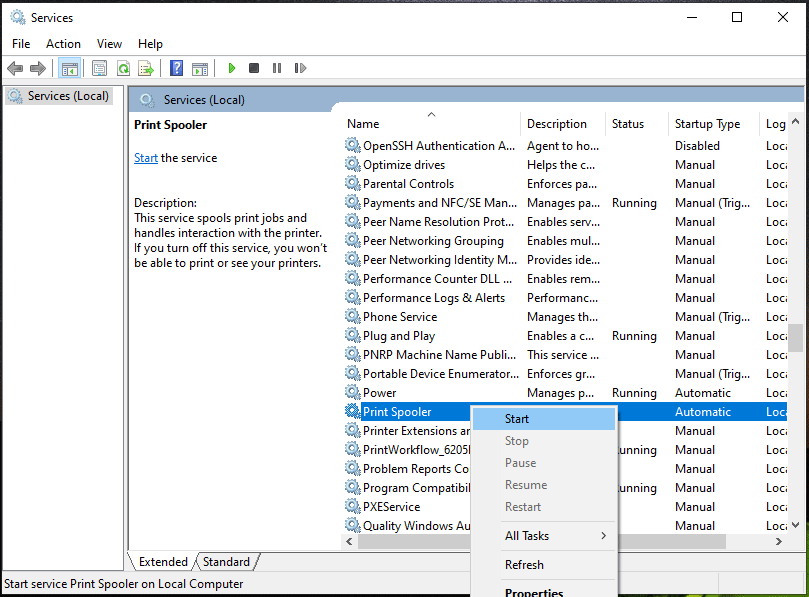Screen dimensions: 809x597
Task: Open the Action menu
Action: point(63,44)
